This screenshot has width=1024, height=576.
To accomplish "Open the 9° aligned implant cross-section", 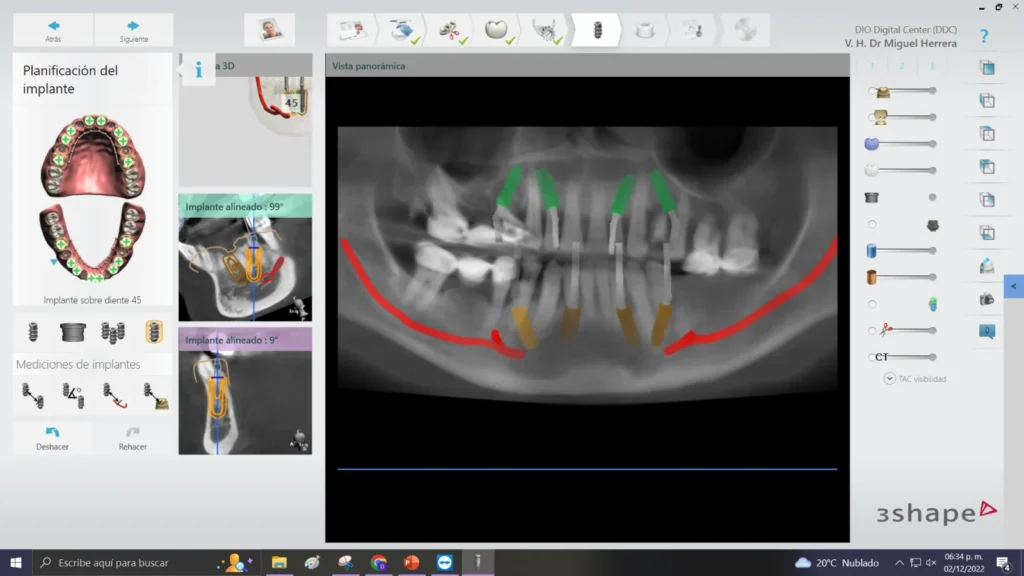I will pos(245,391).
